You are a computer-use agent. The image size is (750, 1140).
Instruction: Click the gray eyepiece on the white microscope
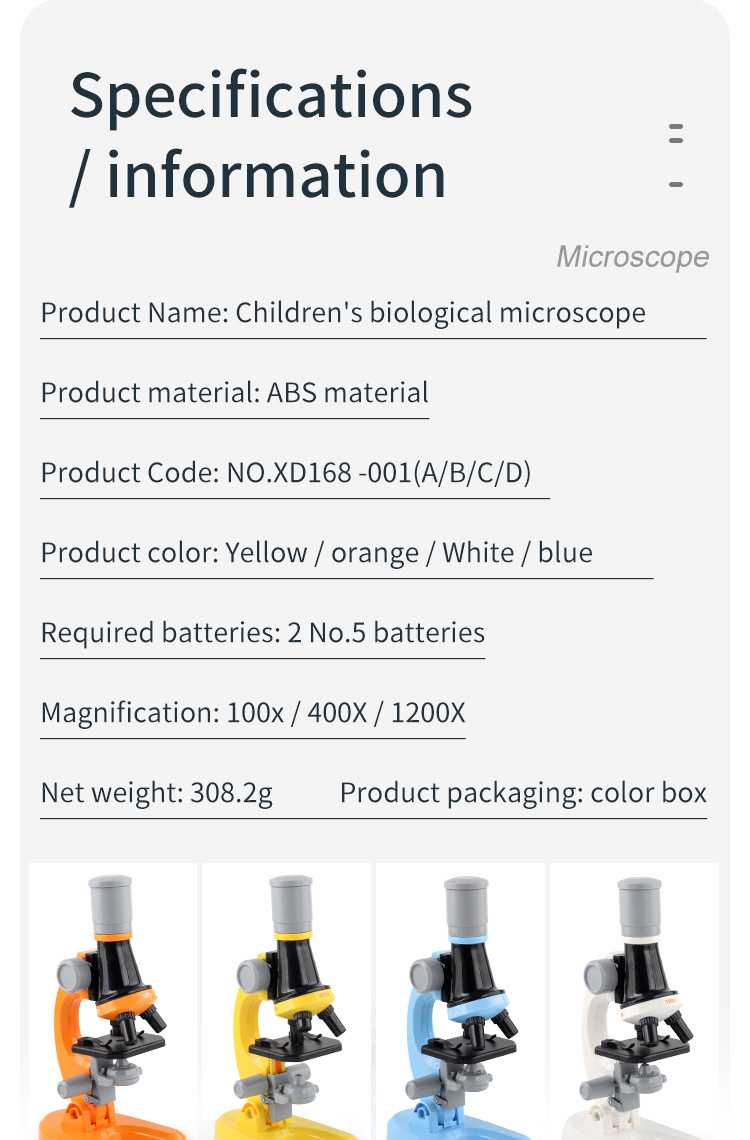point(639,905)
